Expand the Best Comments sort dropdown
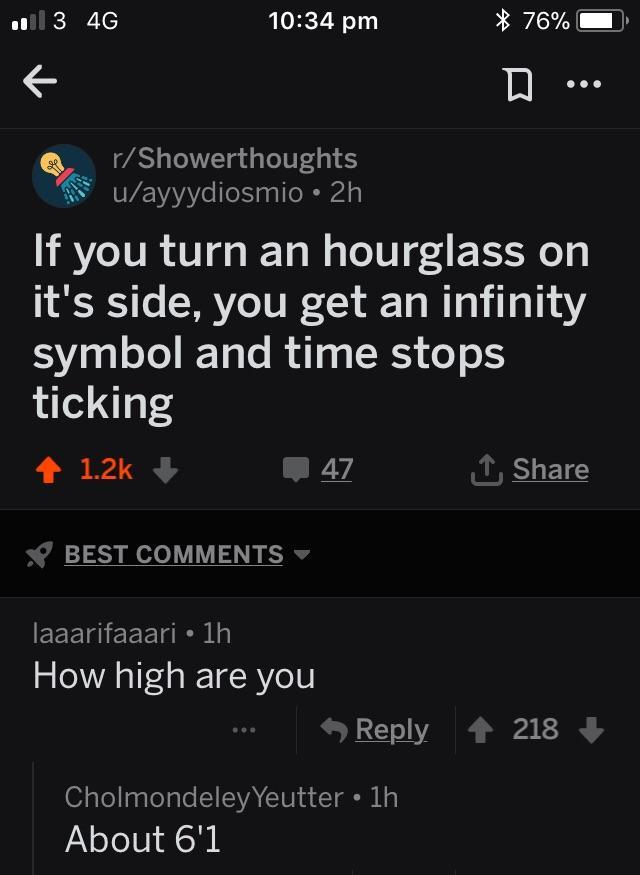This screenshot has height=875, width=640. (302, 554)
